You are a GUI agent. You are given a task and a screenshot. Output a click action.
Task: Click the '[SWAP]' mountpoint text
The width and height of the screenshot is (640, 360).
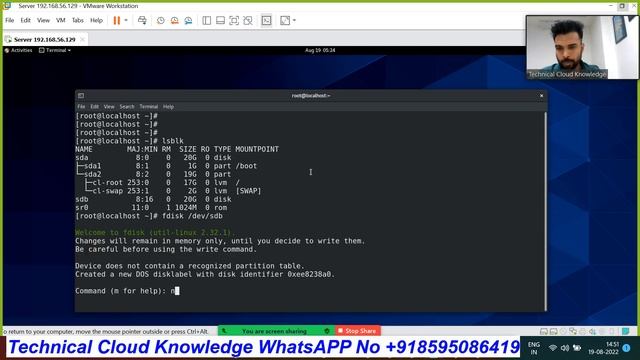click(x=248, y=191)
